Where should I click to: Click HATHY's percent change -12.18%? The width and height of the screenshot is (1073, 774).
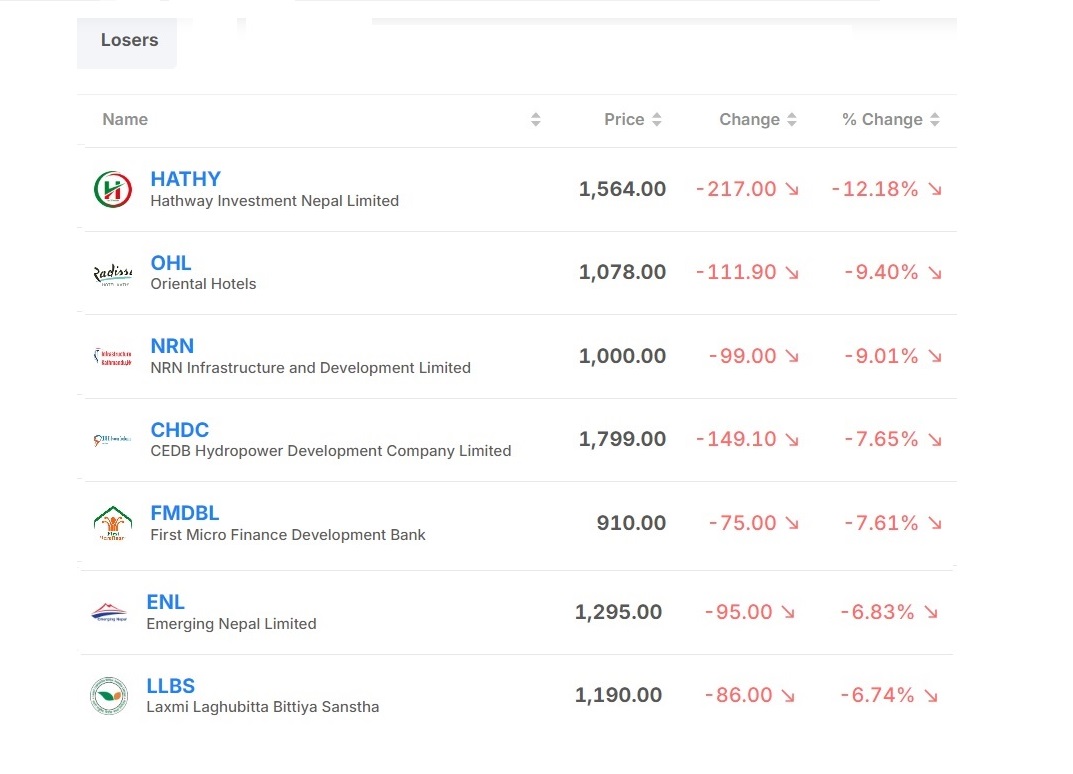pos(875,189)
